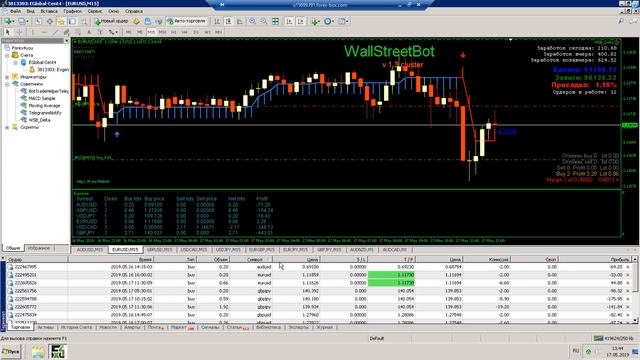The height and width of the screenshot is (360, 640).
Task: Open the Сервис menu
Action: tap(94, 11)
